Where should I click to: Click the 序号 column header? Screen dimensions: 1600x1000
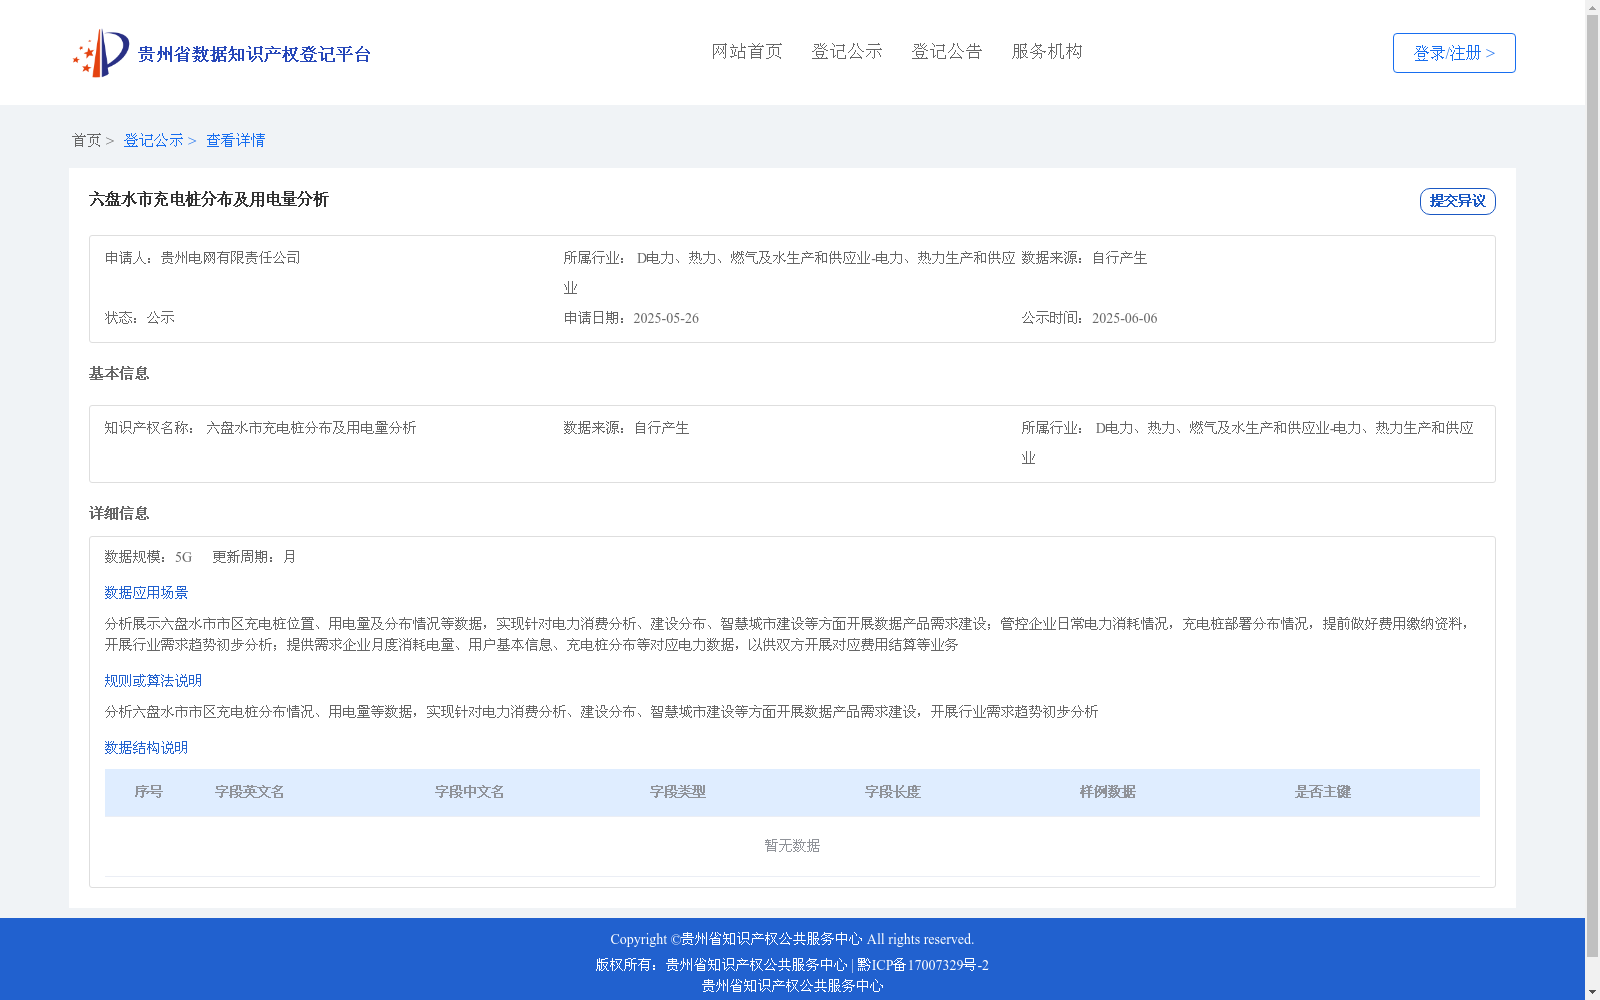coord(149,792)
